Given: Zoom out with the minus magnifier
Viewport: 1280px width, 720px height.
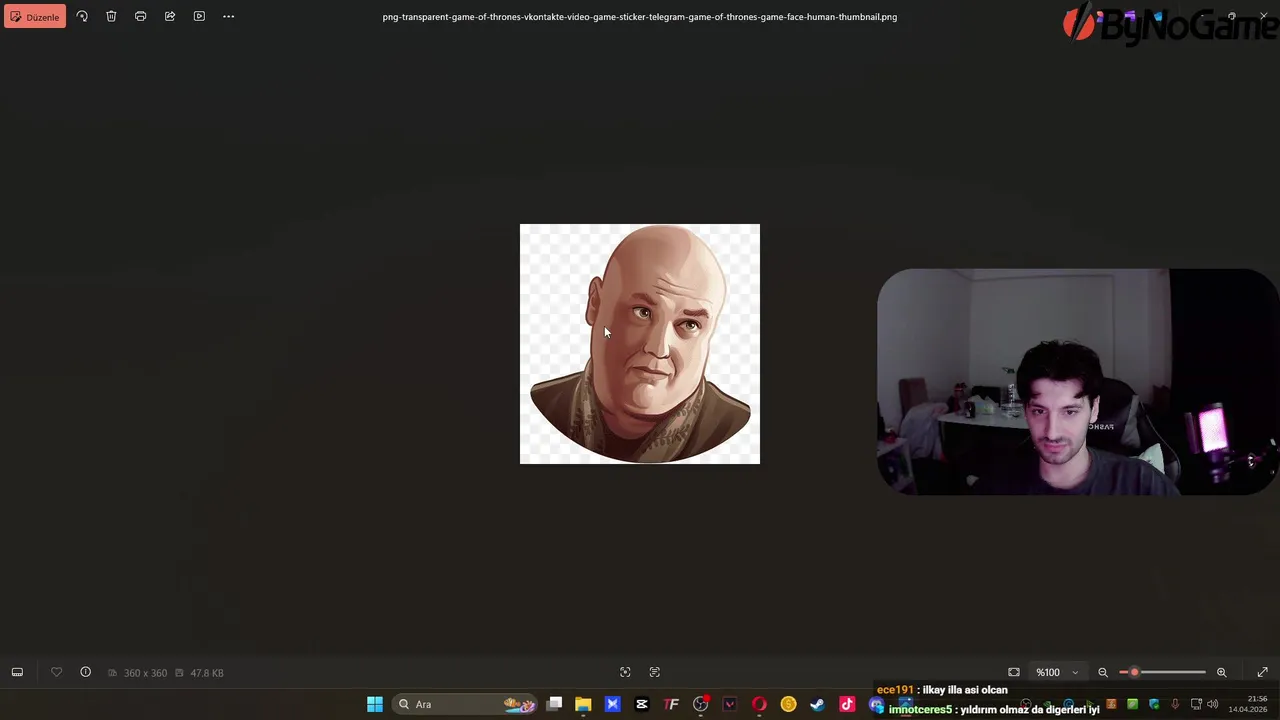Looking at the screenshot, I should pos(1103,673).
